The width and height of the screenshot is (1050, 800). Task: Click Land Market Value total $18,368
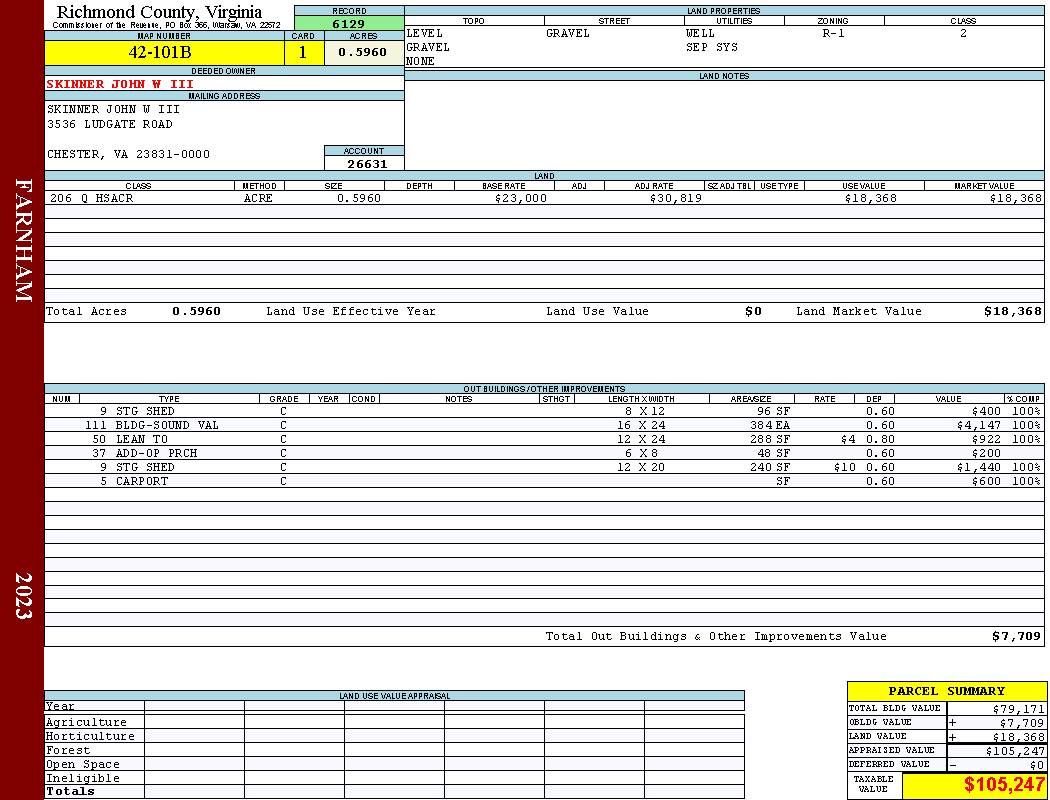click(1012, 311)
